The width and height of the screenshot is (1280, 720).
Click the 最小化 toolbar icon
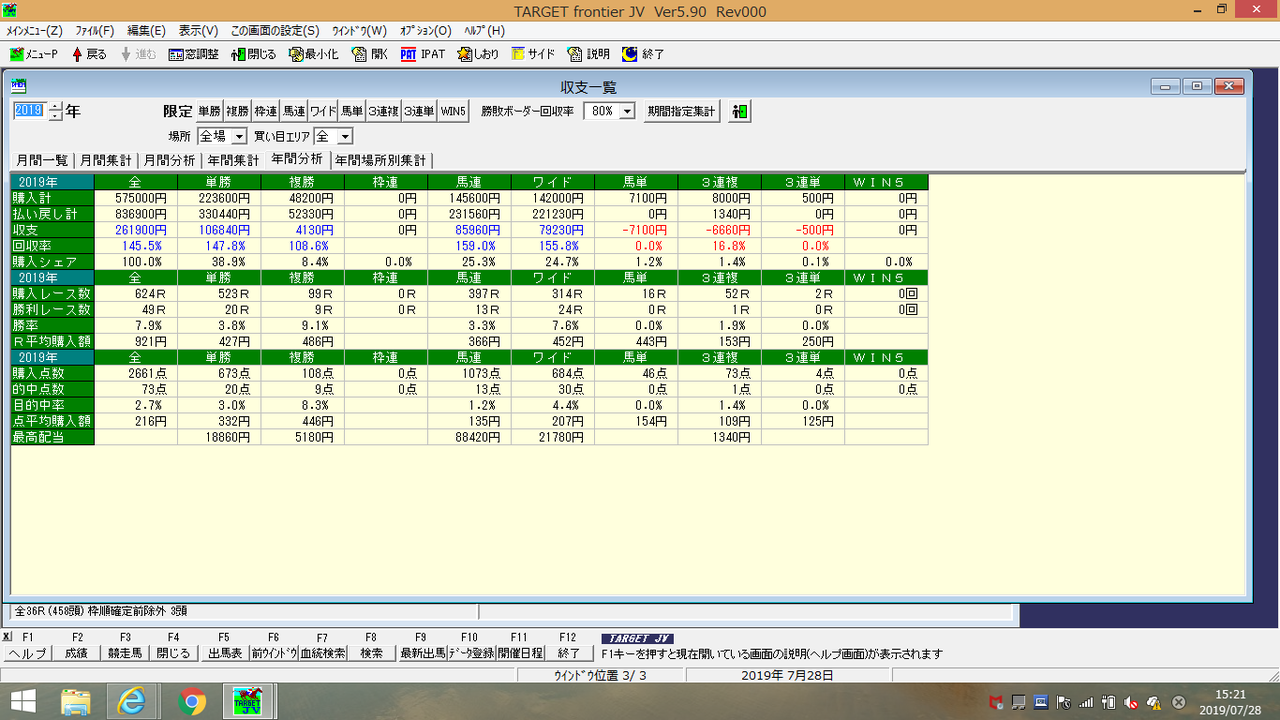point(313,54)
